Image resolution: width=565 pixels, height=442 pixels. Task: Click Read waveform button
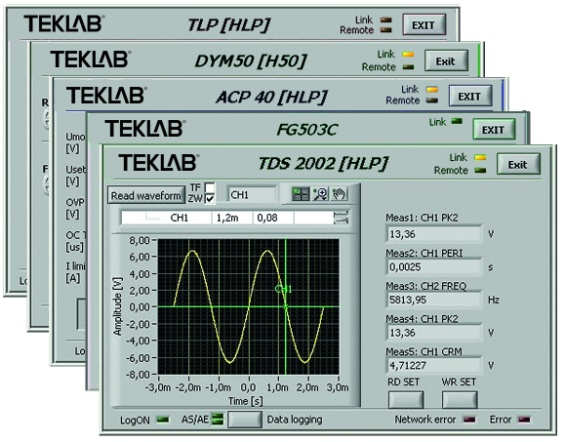pyautogui.click(x=146, y=196)
